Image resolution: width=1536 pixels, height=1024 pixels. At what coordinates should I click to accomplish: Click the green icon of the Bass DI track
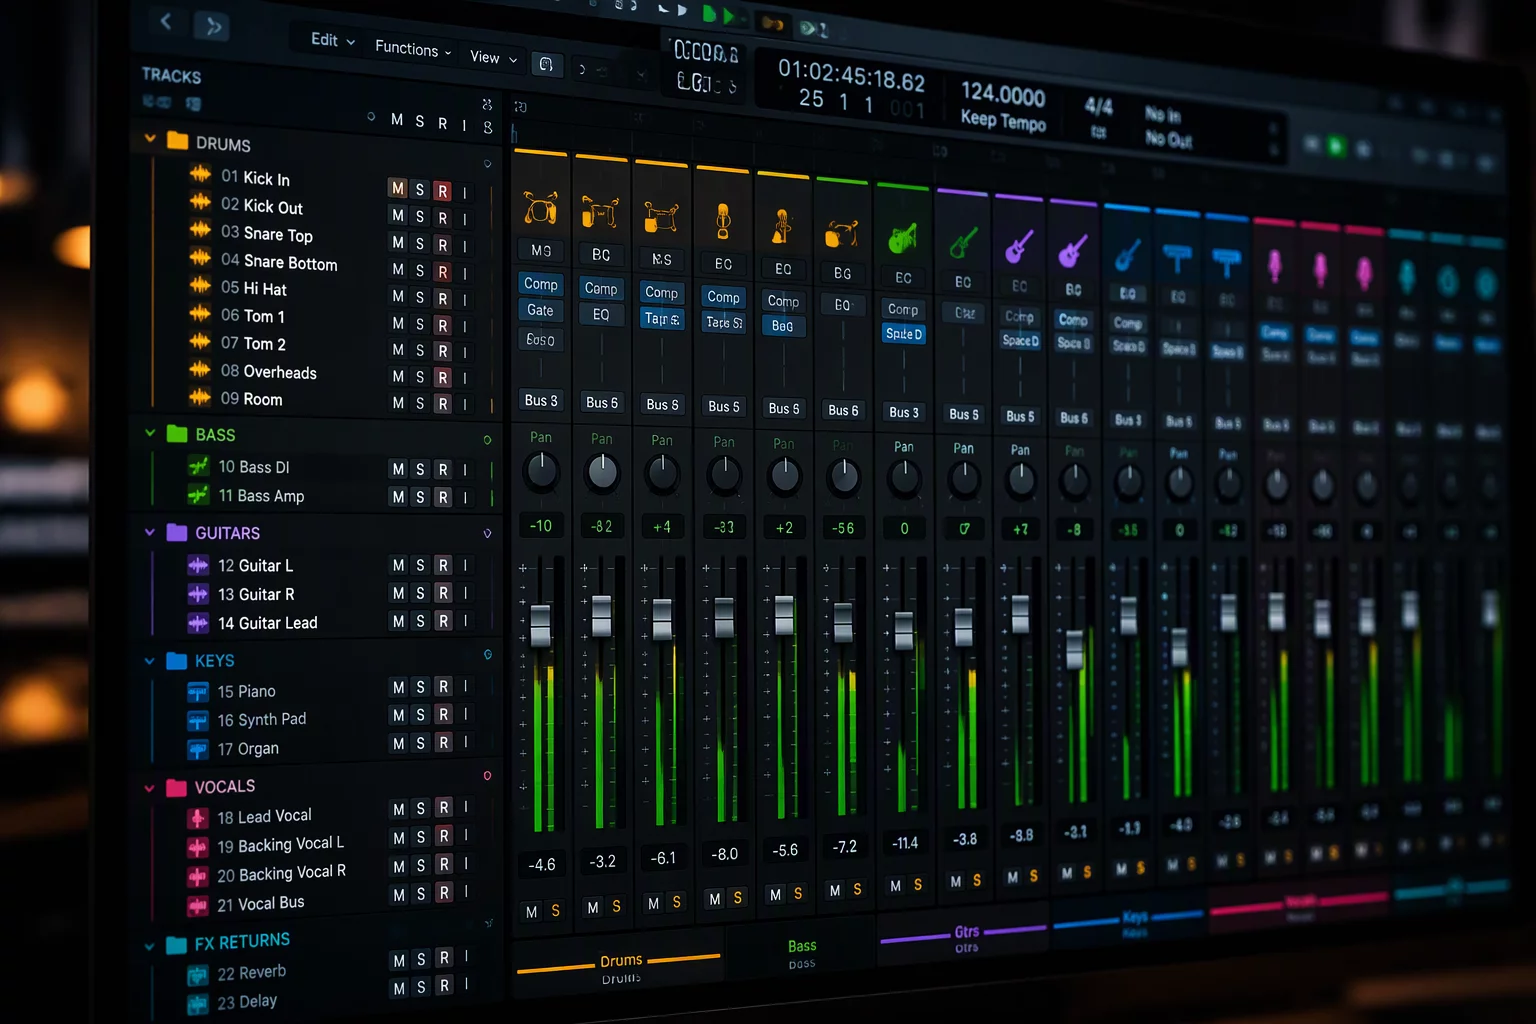(x=199, y=466)
